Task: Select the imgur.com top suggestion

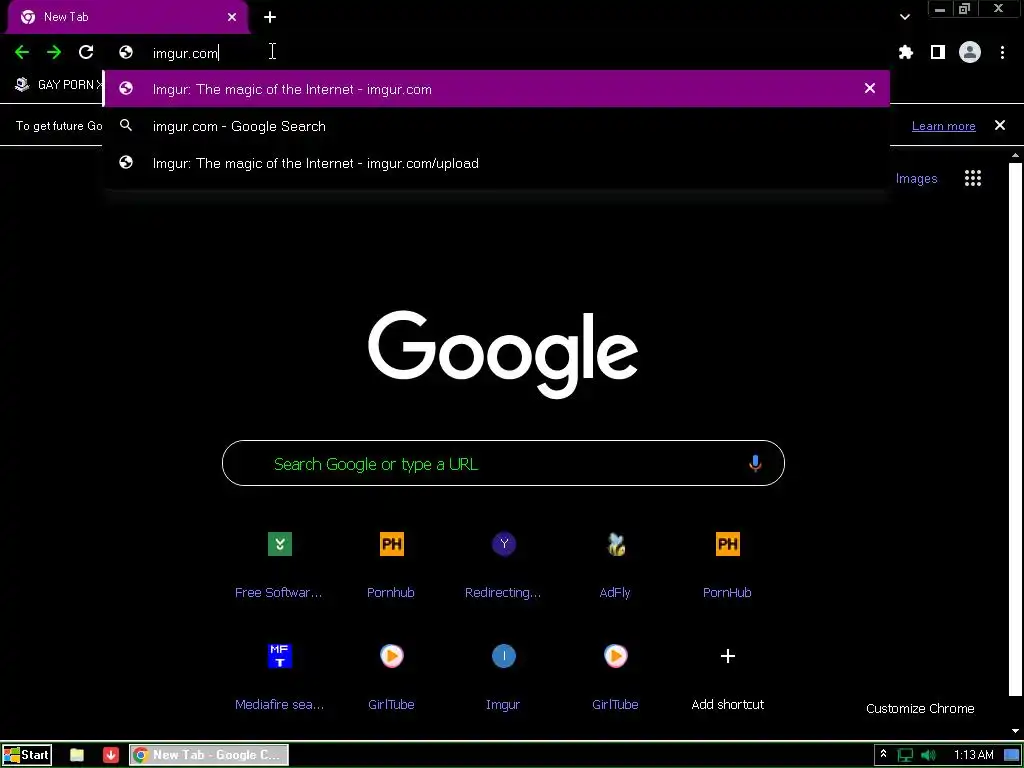Action: (x=497, y=89)
